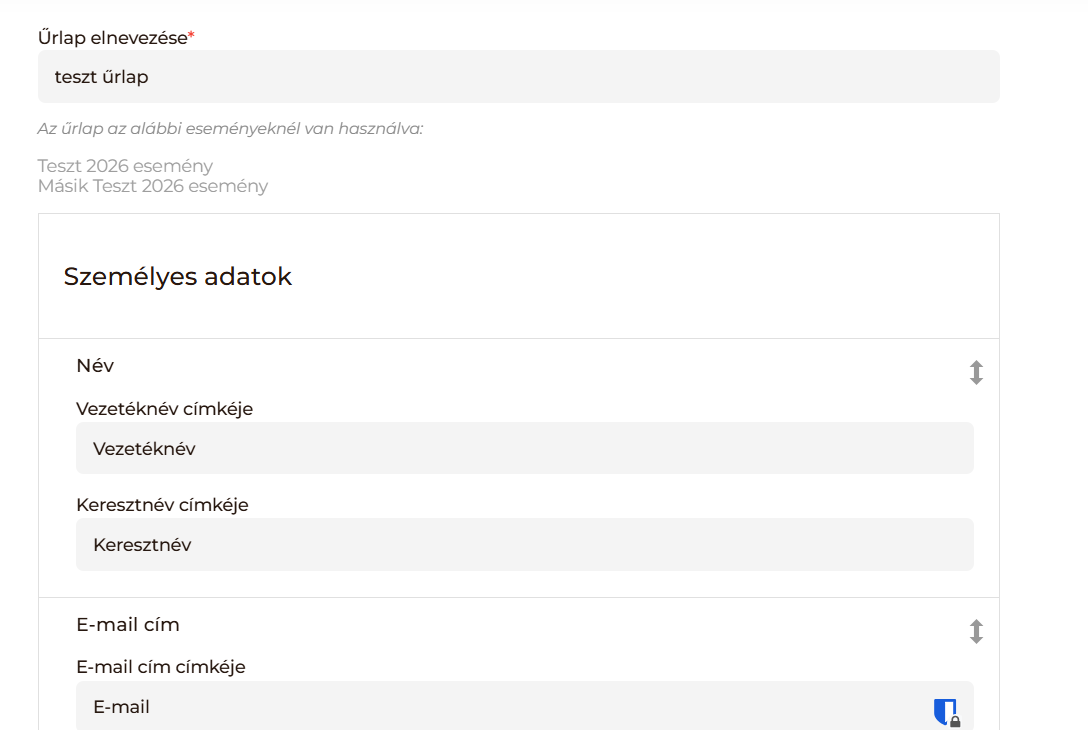Focus the Keresztnév label input
This screenshot has width=1088, height=730.
tap(524, 545)
